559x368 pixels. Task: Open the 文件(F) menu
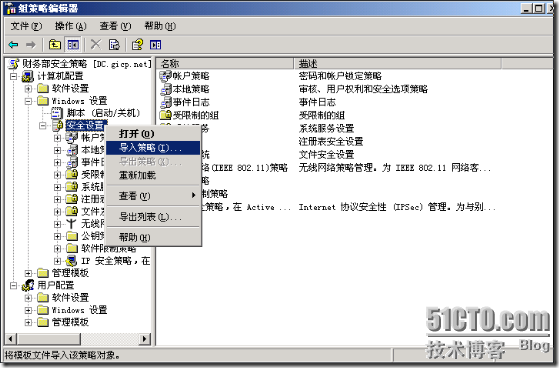pos(26,26)
